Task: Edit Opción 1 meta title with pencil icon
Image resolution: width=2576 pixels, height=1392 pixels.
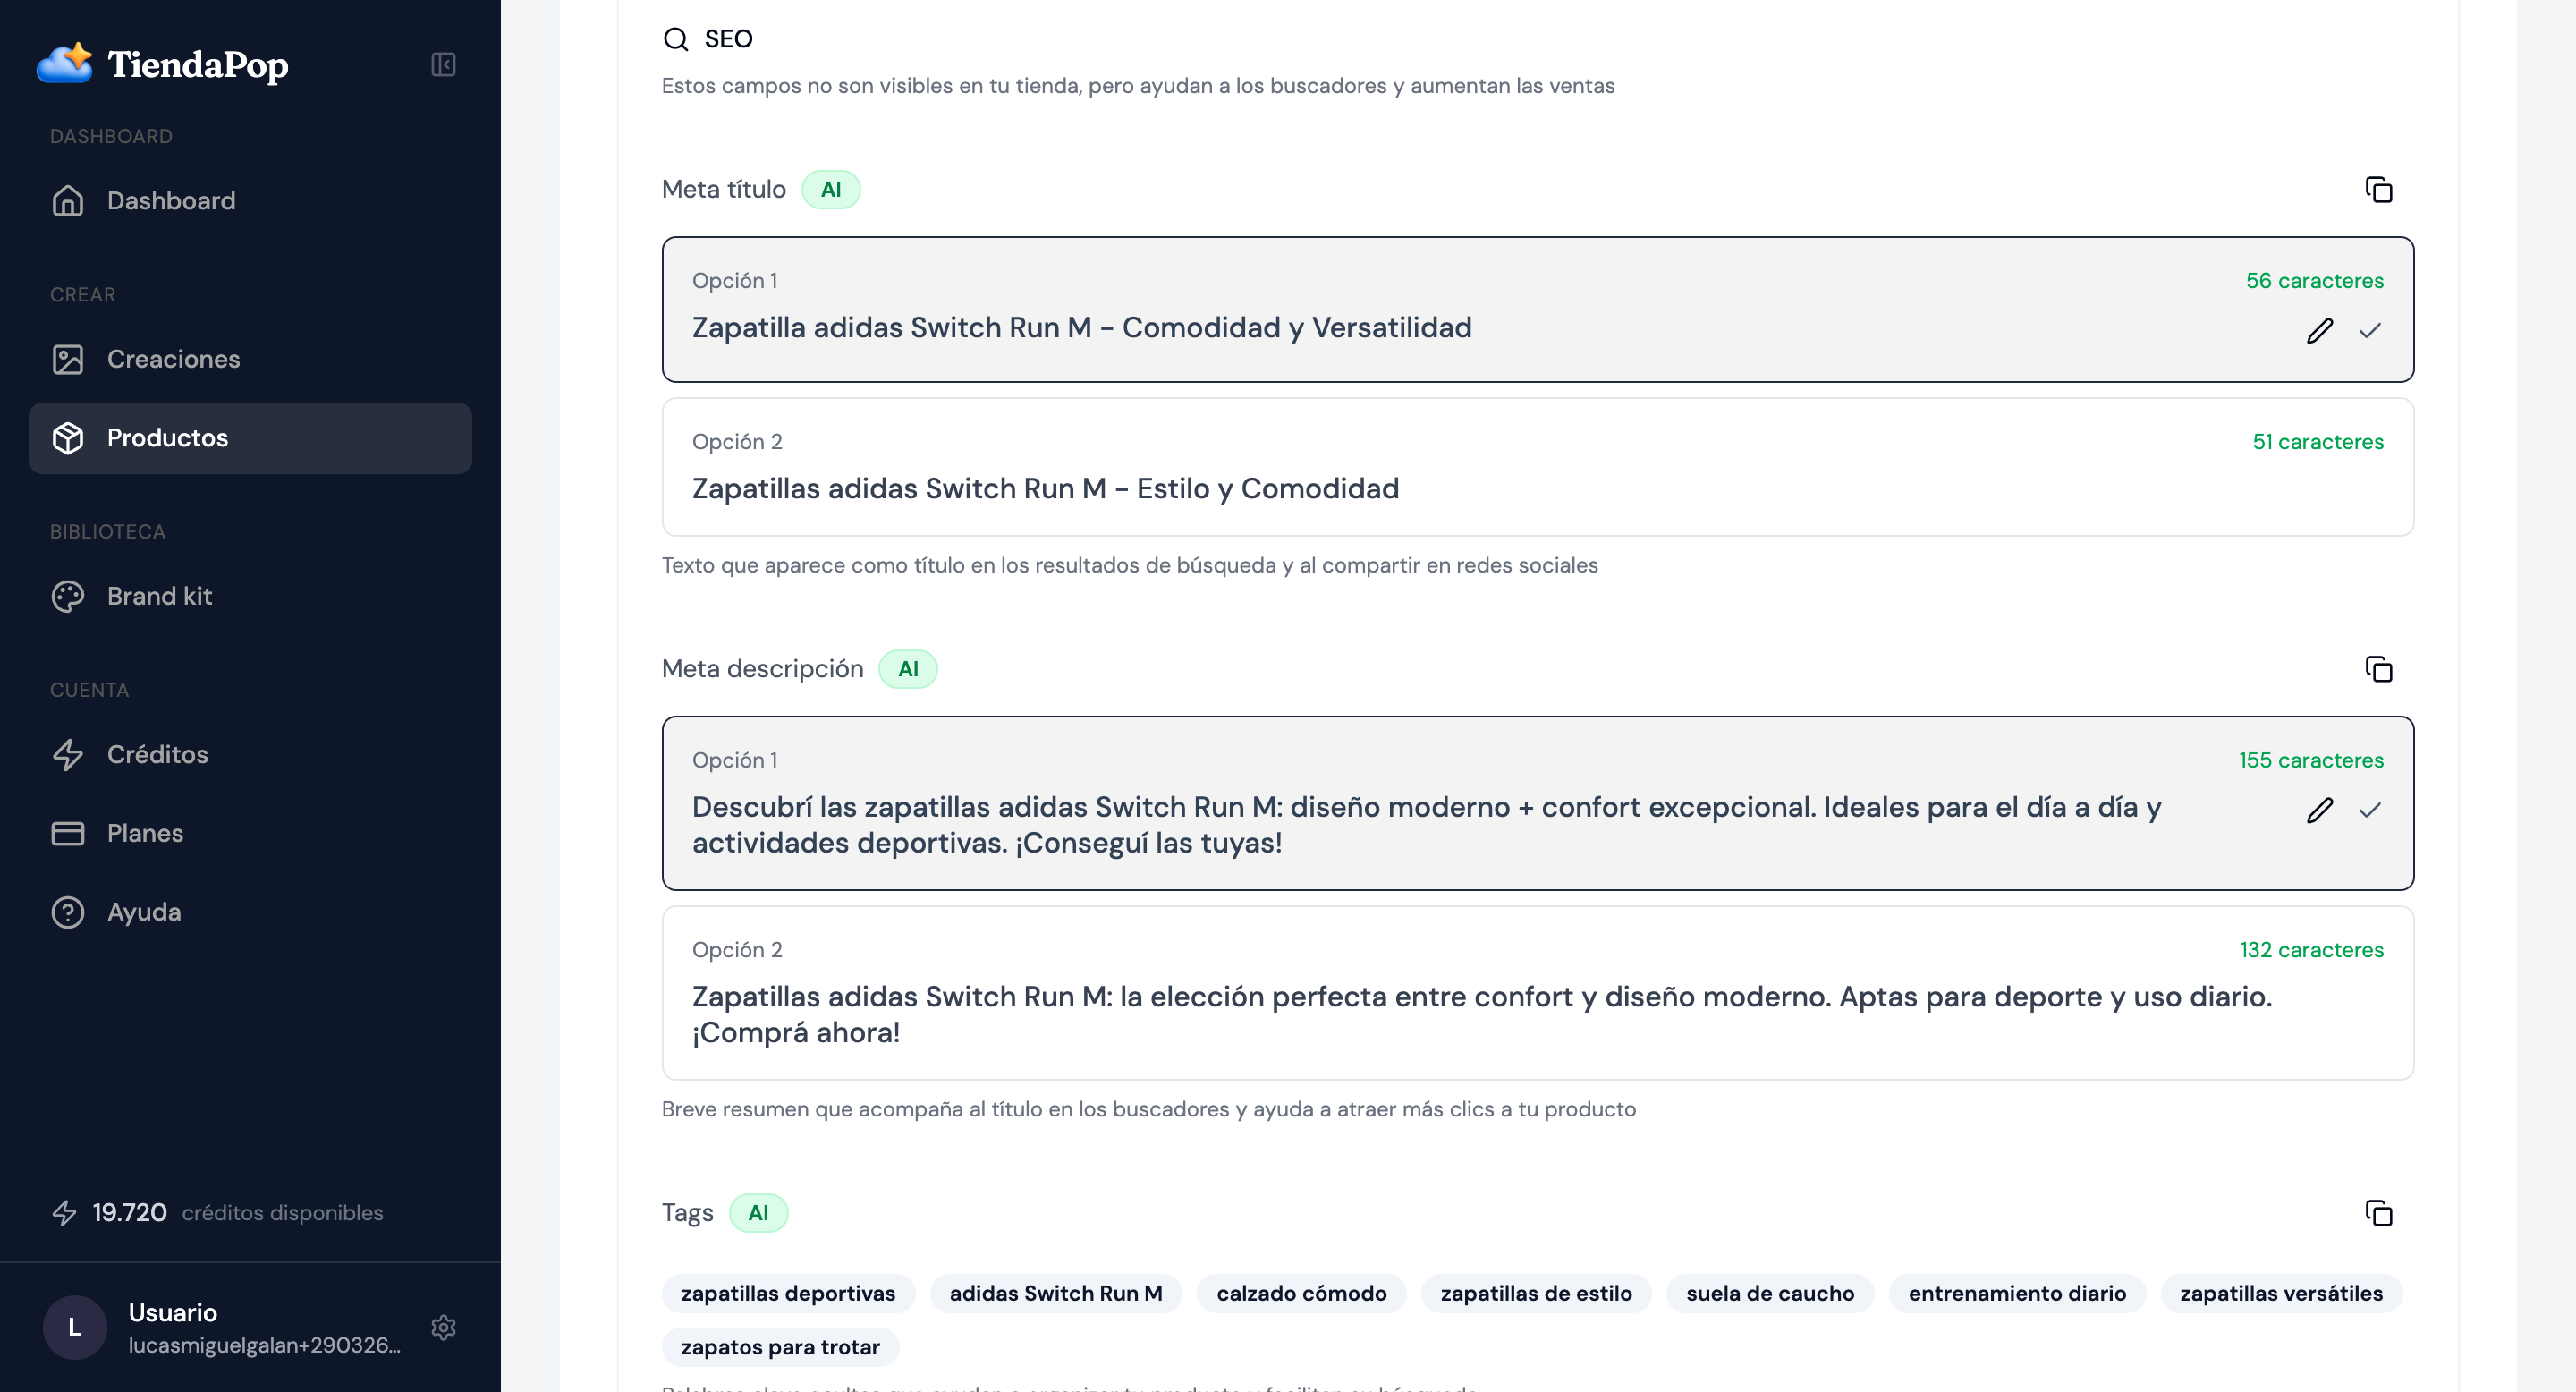Action: click(2321, 330)
